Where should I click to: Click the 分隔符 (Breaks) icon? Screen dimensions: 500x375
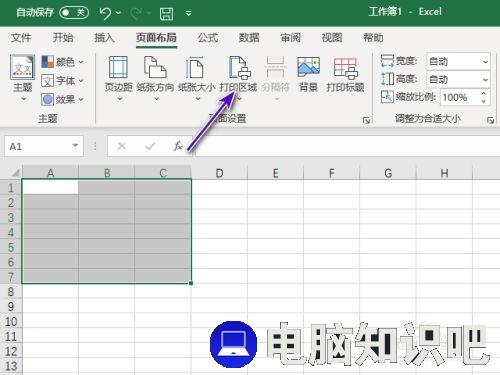click(x=275, y=68)
